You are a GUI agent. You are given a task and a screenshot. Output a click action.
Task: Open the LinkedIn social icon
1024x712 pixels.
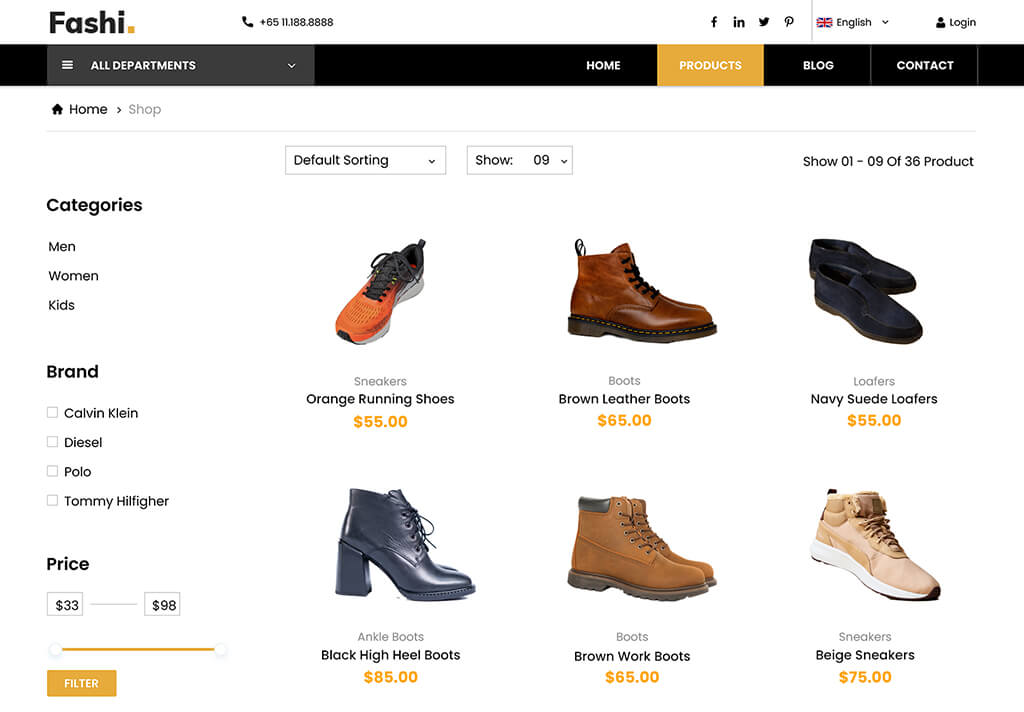(x=739, y=22)
